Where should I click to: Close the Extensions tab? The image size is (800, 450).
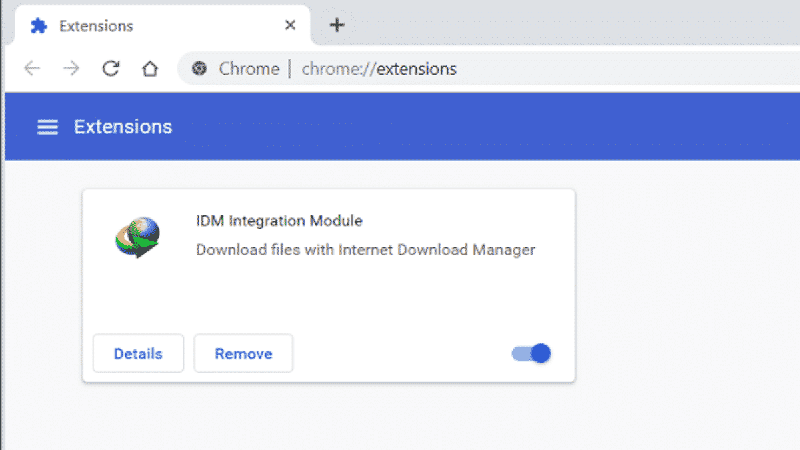coord(290,25)
